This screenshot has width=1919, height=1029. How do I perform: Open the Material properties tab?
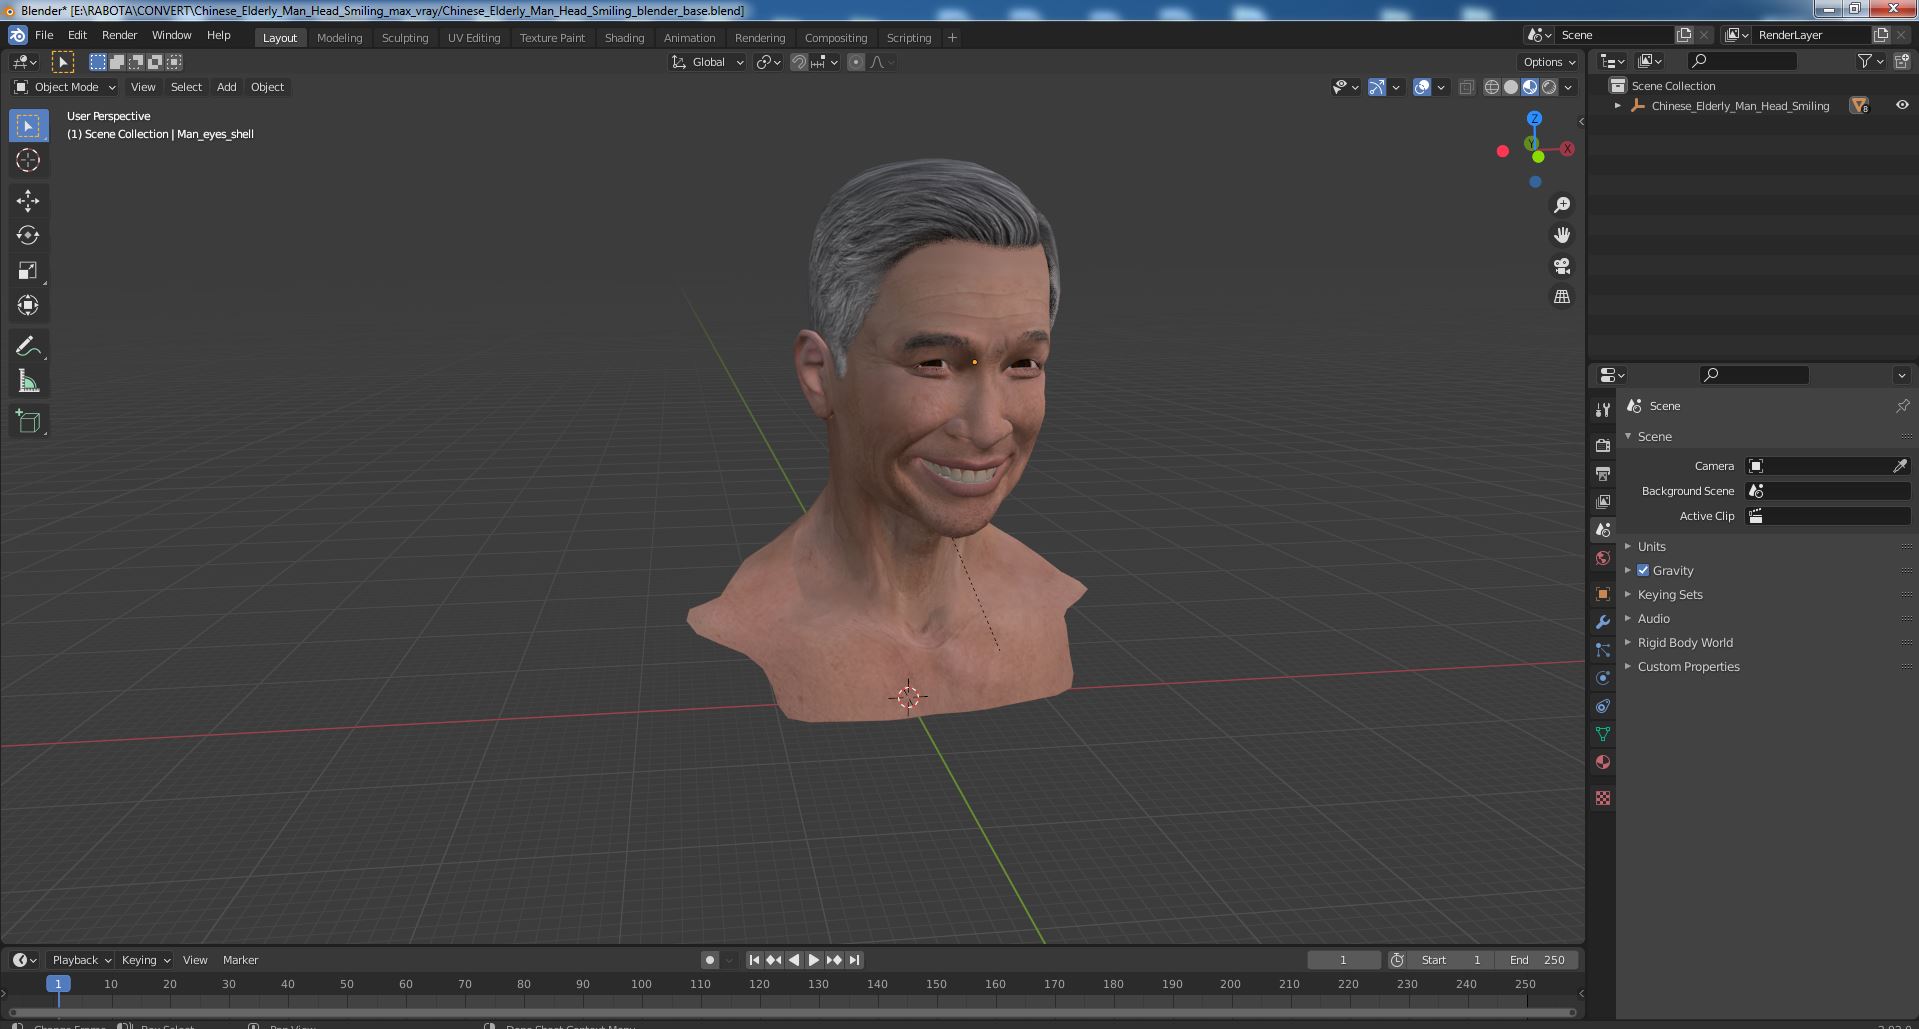pos(1603,762)
